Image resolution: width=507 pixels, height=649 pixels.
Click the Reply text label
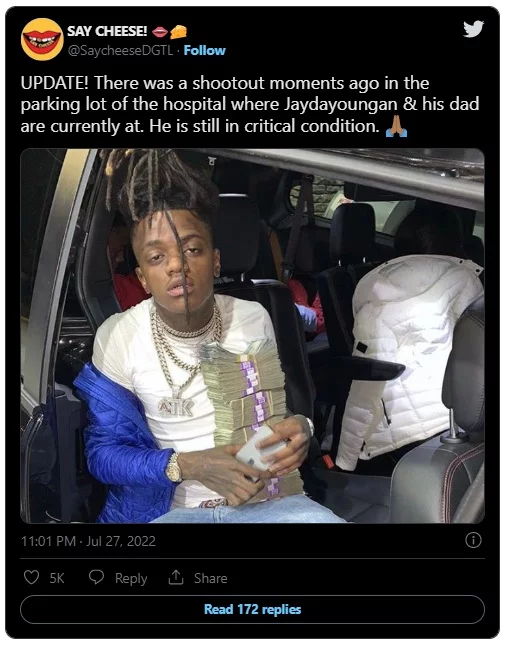(131, 578)
